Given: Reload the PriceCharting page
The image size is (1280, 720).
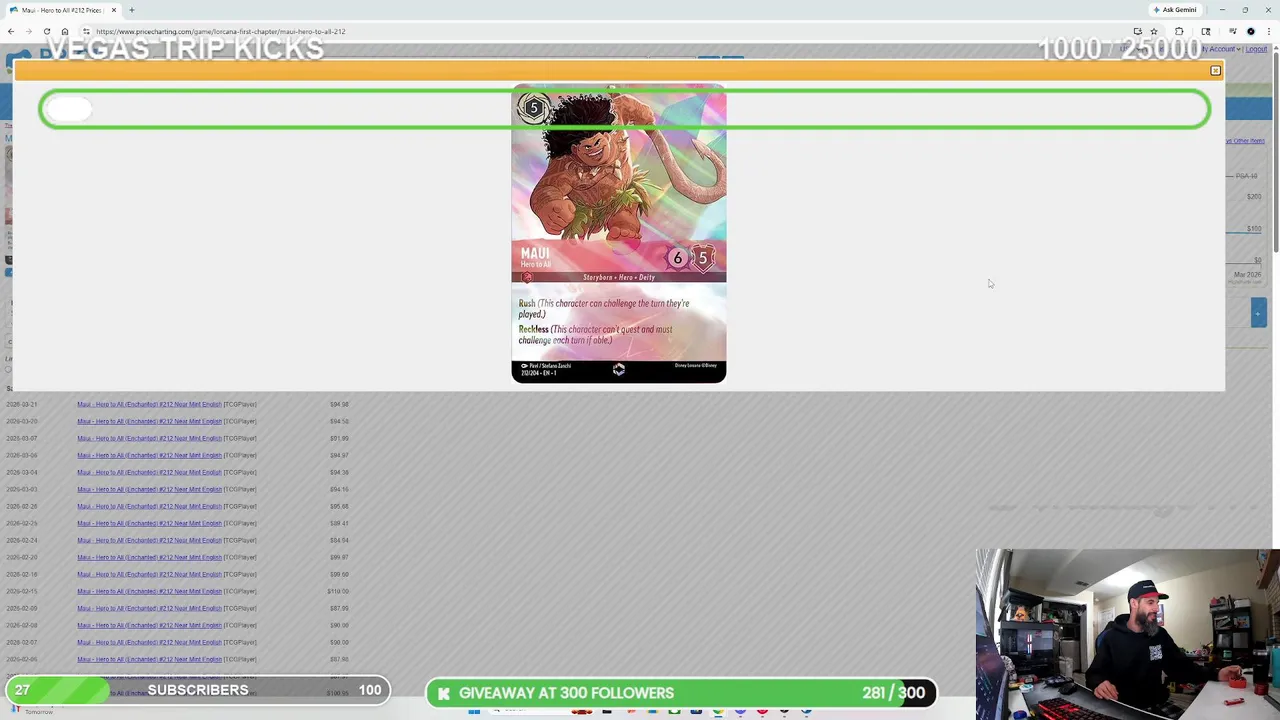Looking at the screenshot, I should click(x=47, y=31).
